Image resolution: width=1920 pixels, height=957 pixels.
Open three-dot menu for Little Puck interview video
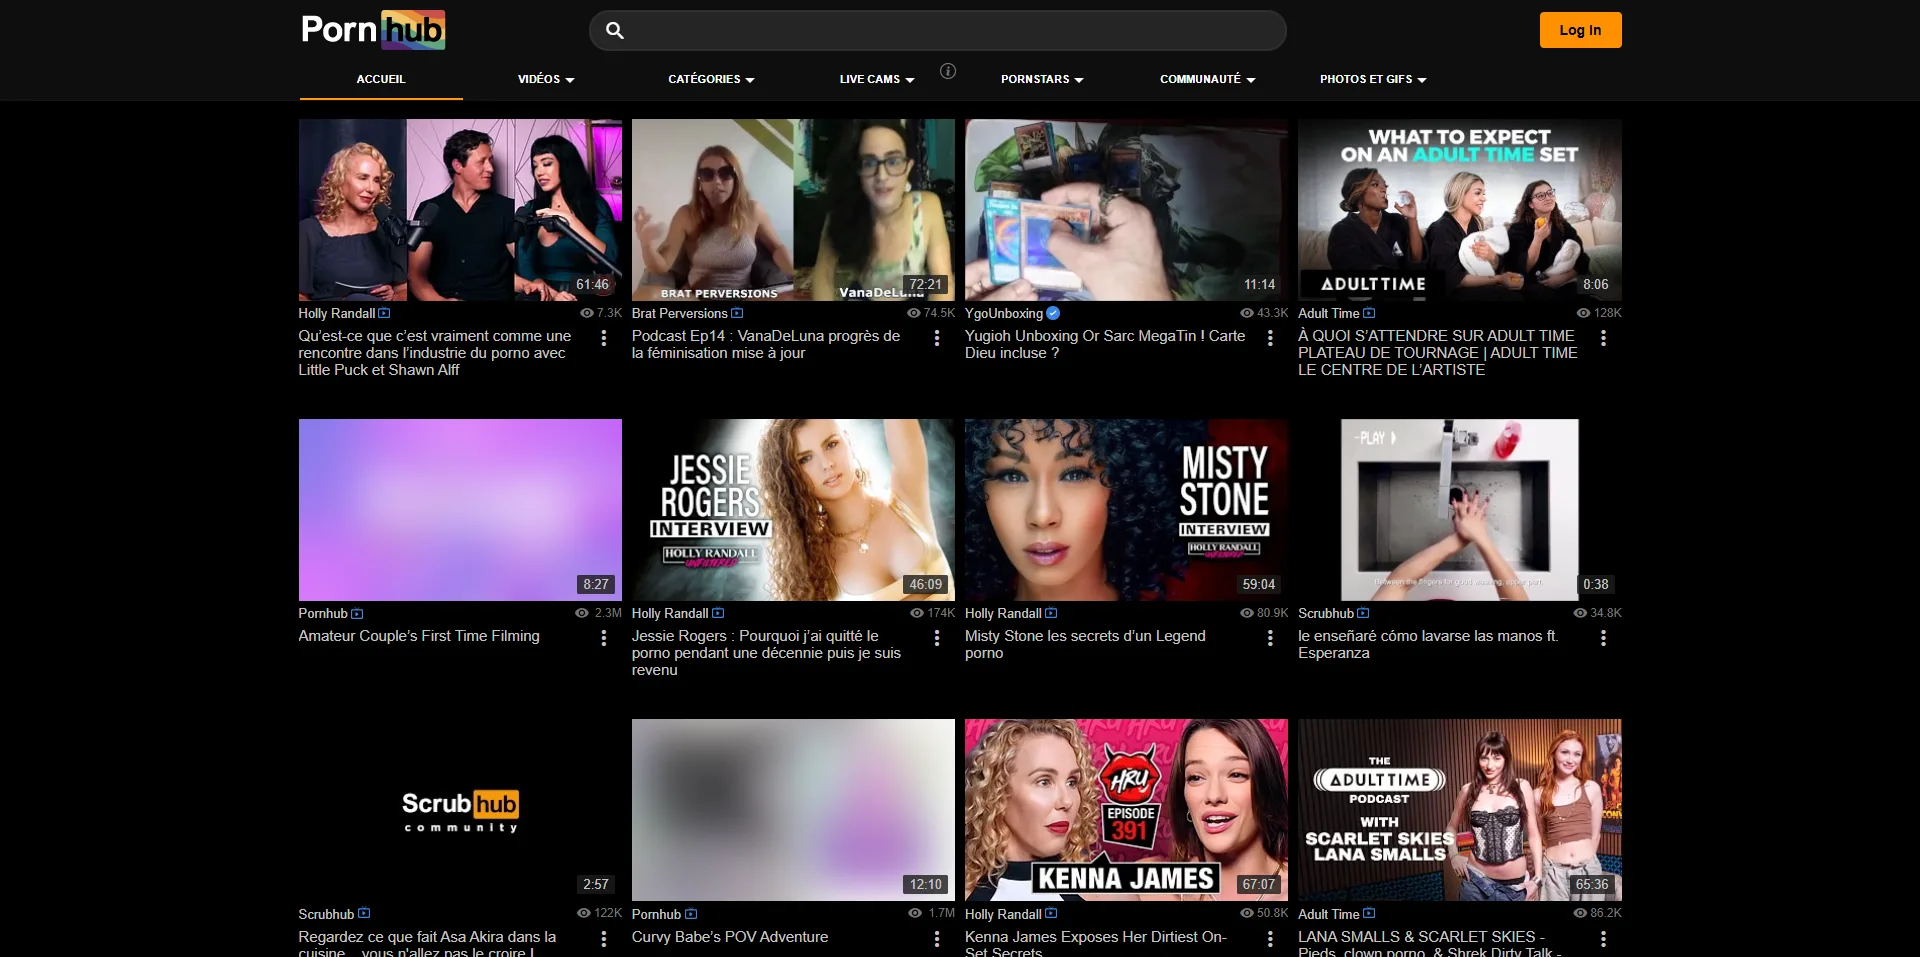pos(604,338)
